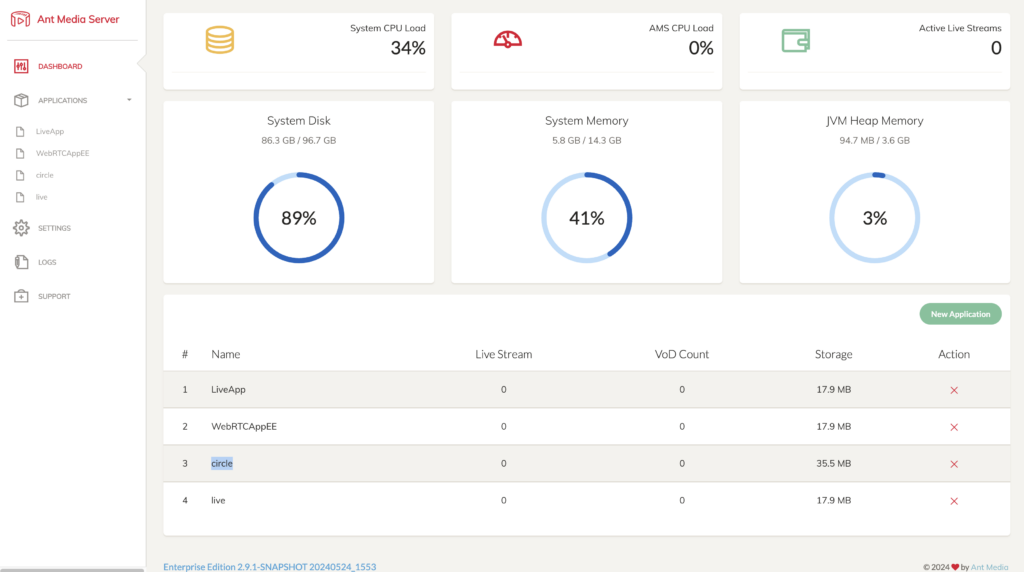Viewport: 1024px width, 572px height.
Task: Click the System Disk 89% progress ring
Action: point(298,217)
